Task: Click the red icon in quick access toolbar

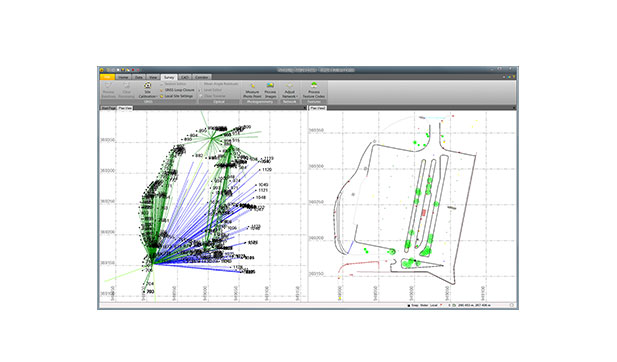Action: [133, 70]
